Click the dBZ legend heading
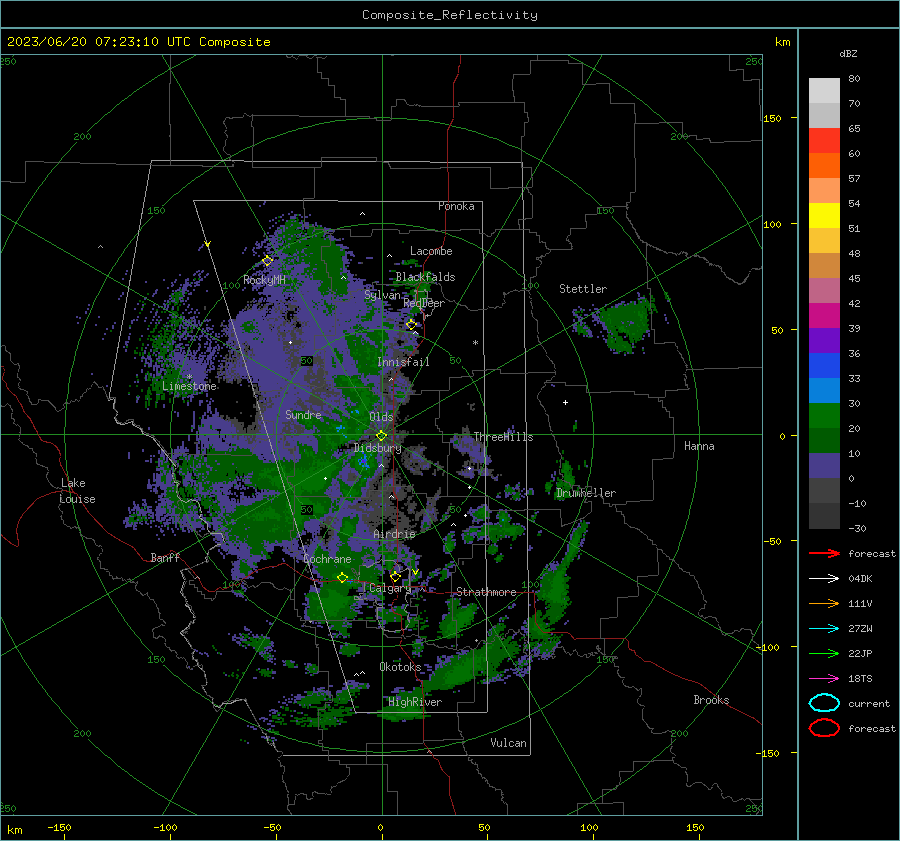This screenshot has width=900, height=841. click(848, 54)
